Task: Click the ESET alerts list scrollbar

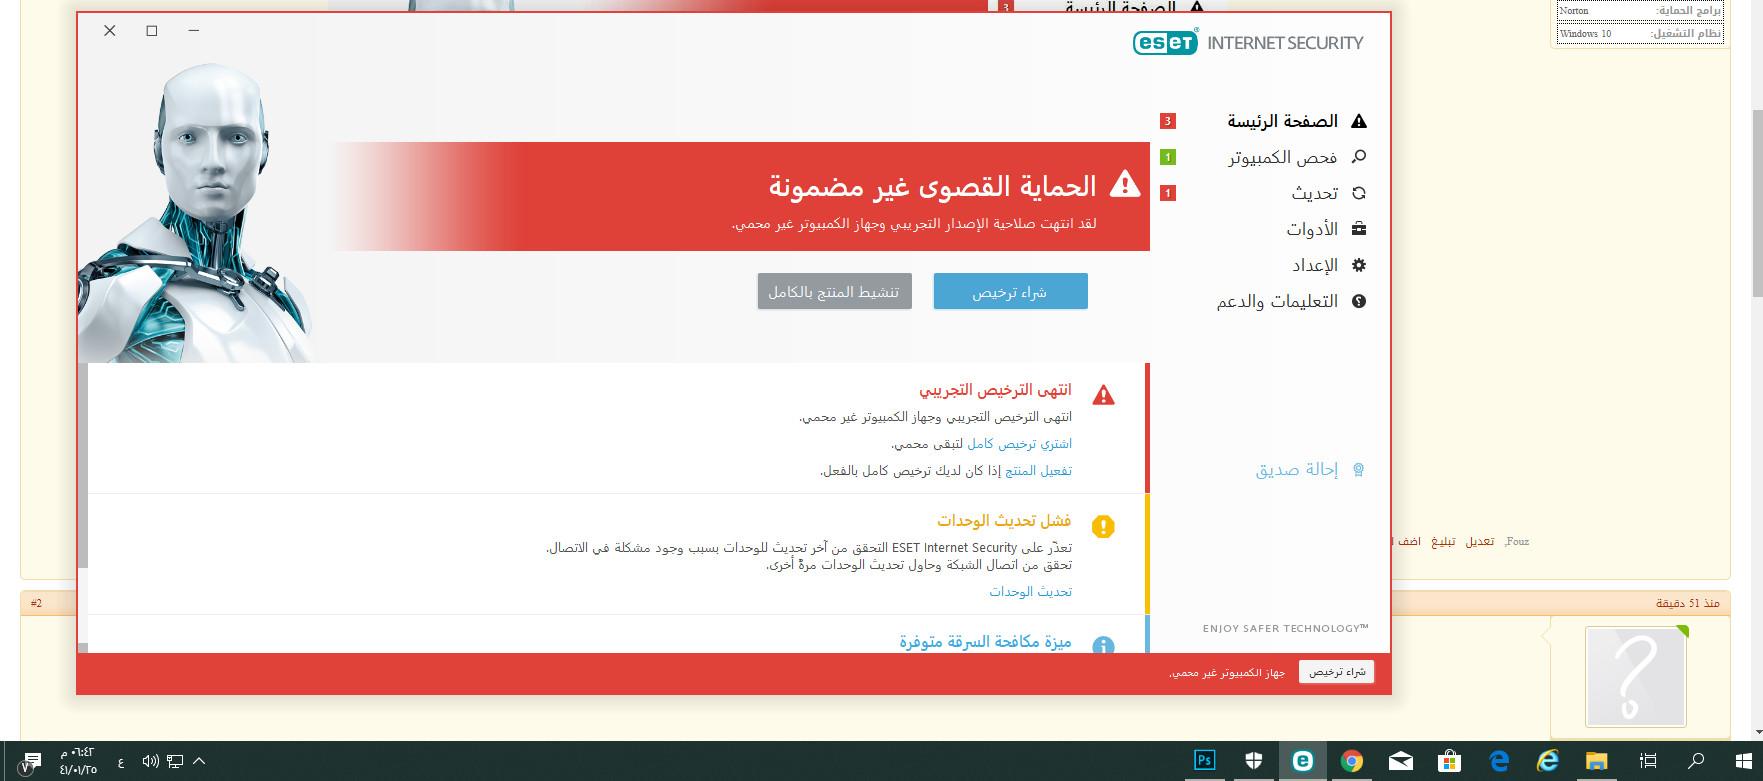Action: click(x=83, y=465)
